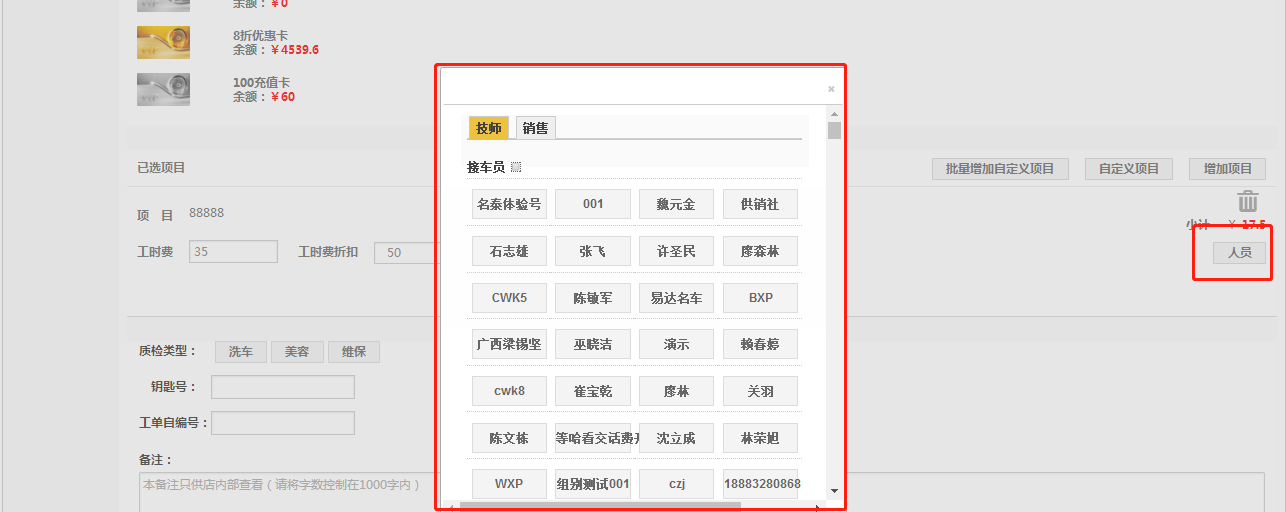
Task: Tick the 接车员 checkbox
Action: [516, 167]
